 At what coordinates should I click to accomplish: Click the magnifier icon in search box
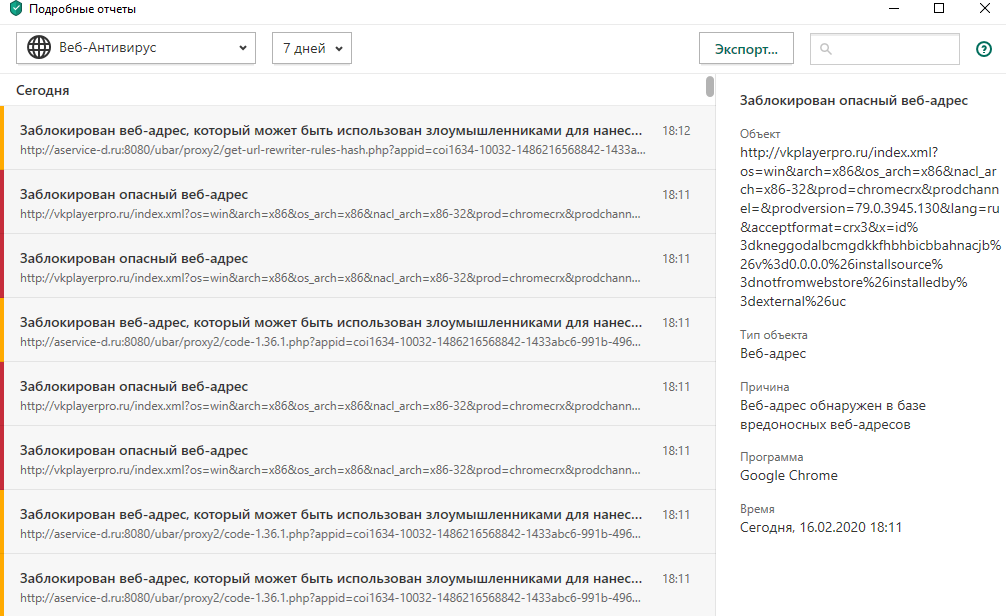click(827, 48)
